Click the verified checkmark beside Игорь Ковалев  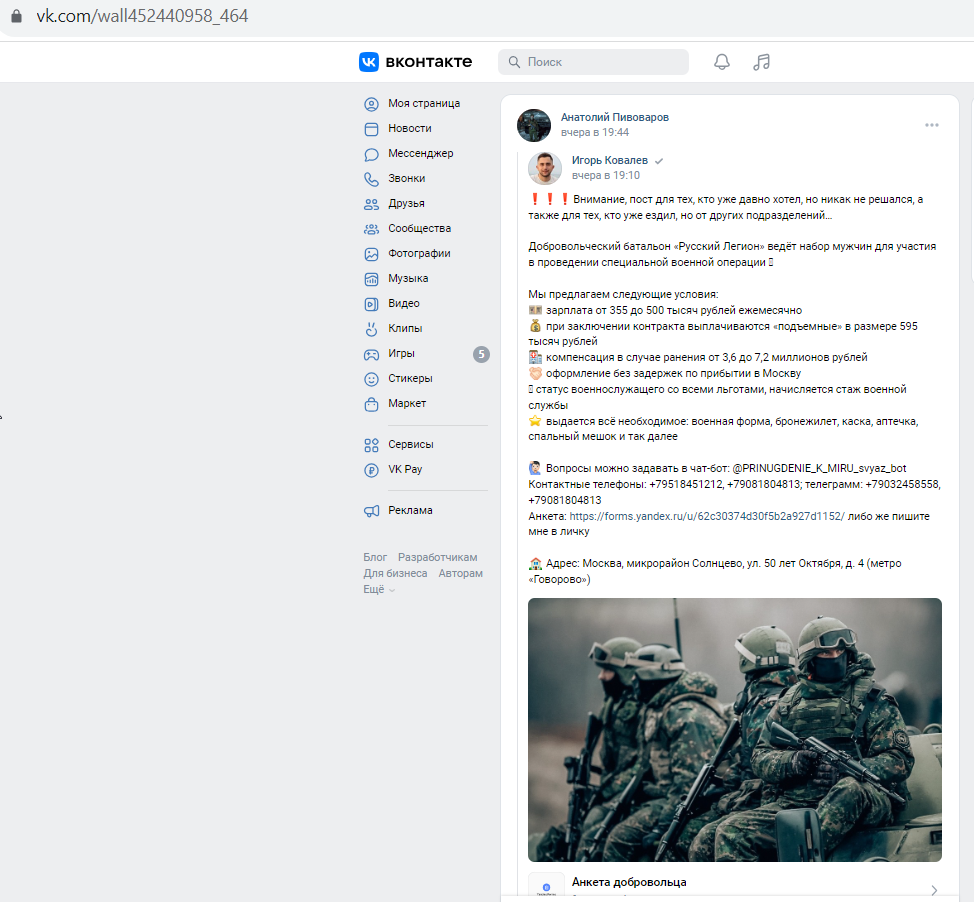659,161
